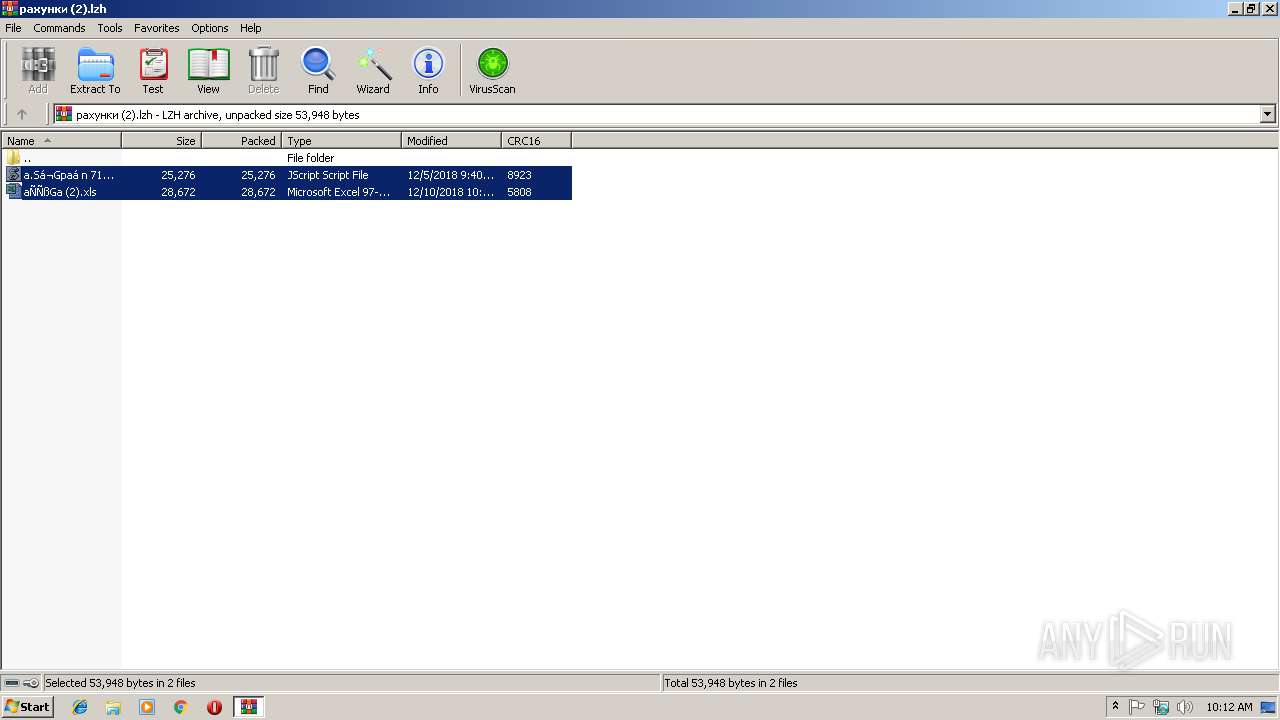Launch Internet Explorer from taskbar
This screenshot has width=1280, height=720.
(80, 707)
